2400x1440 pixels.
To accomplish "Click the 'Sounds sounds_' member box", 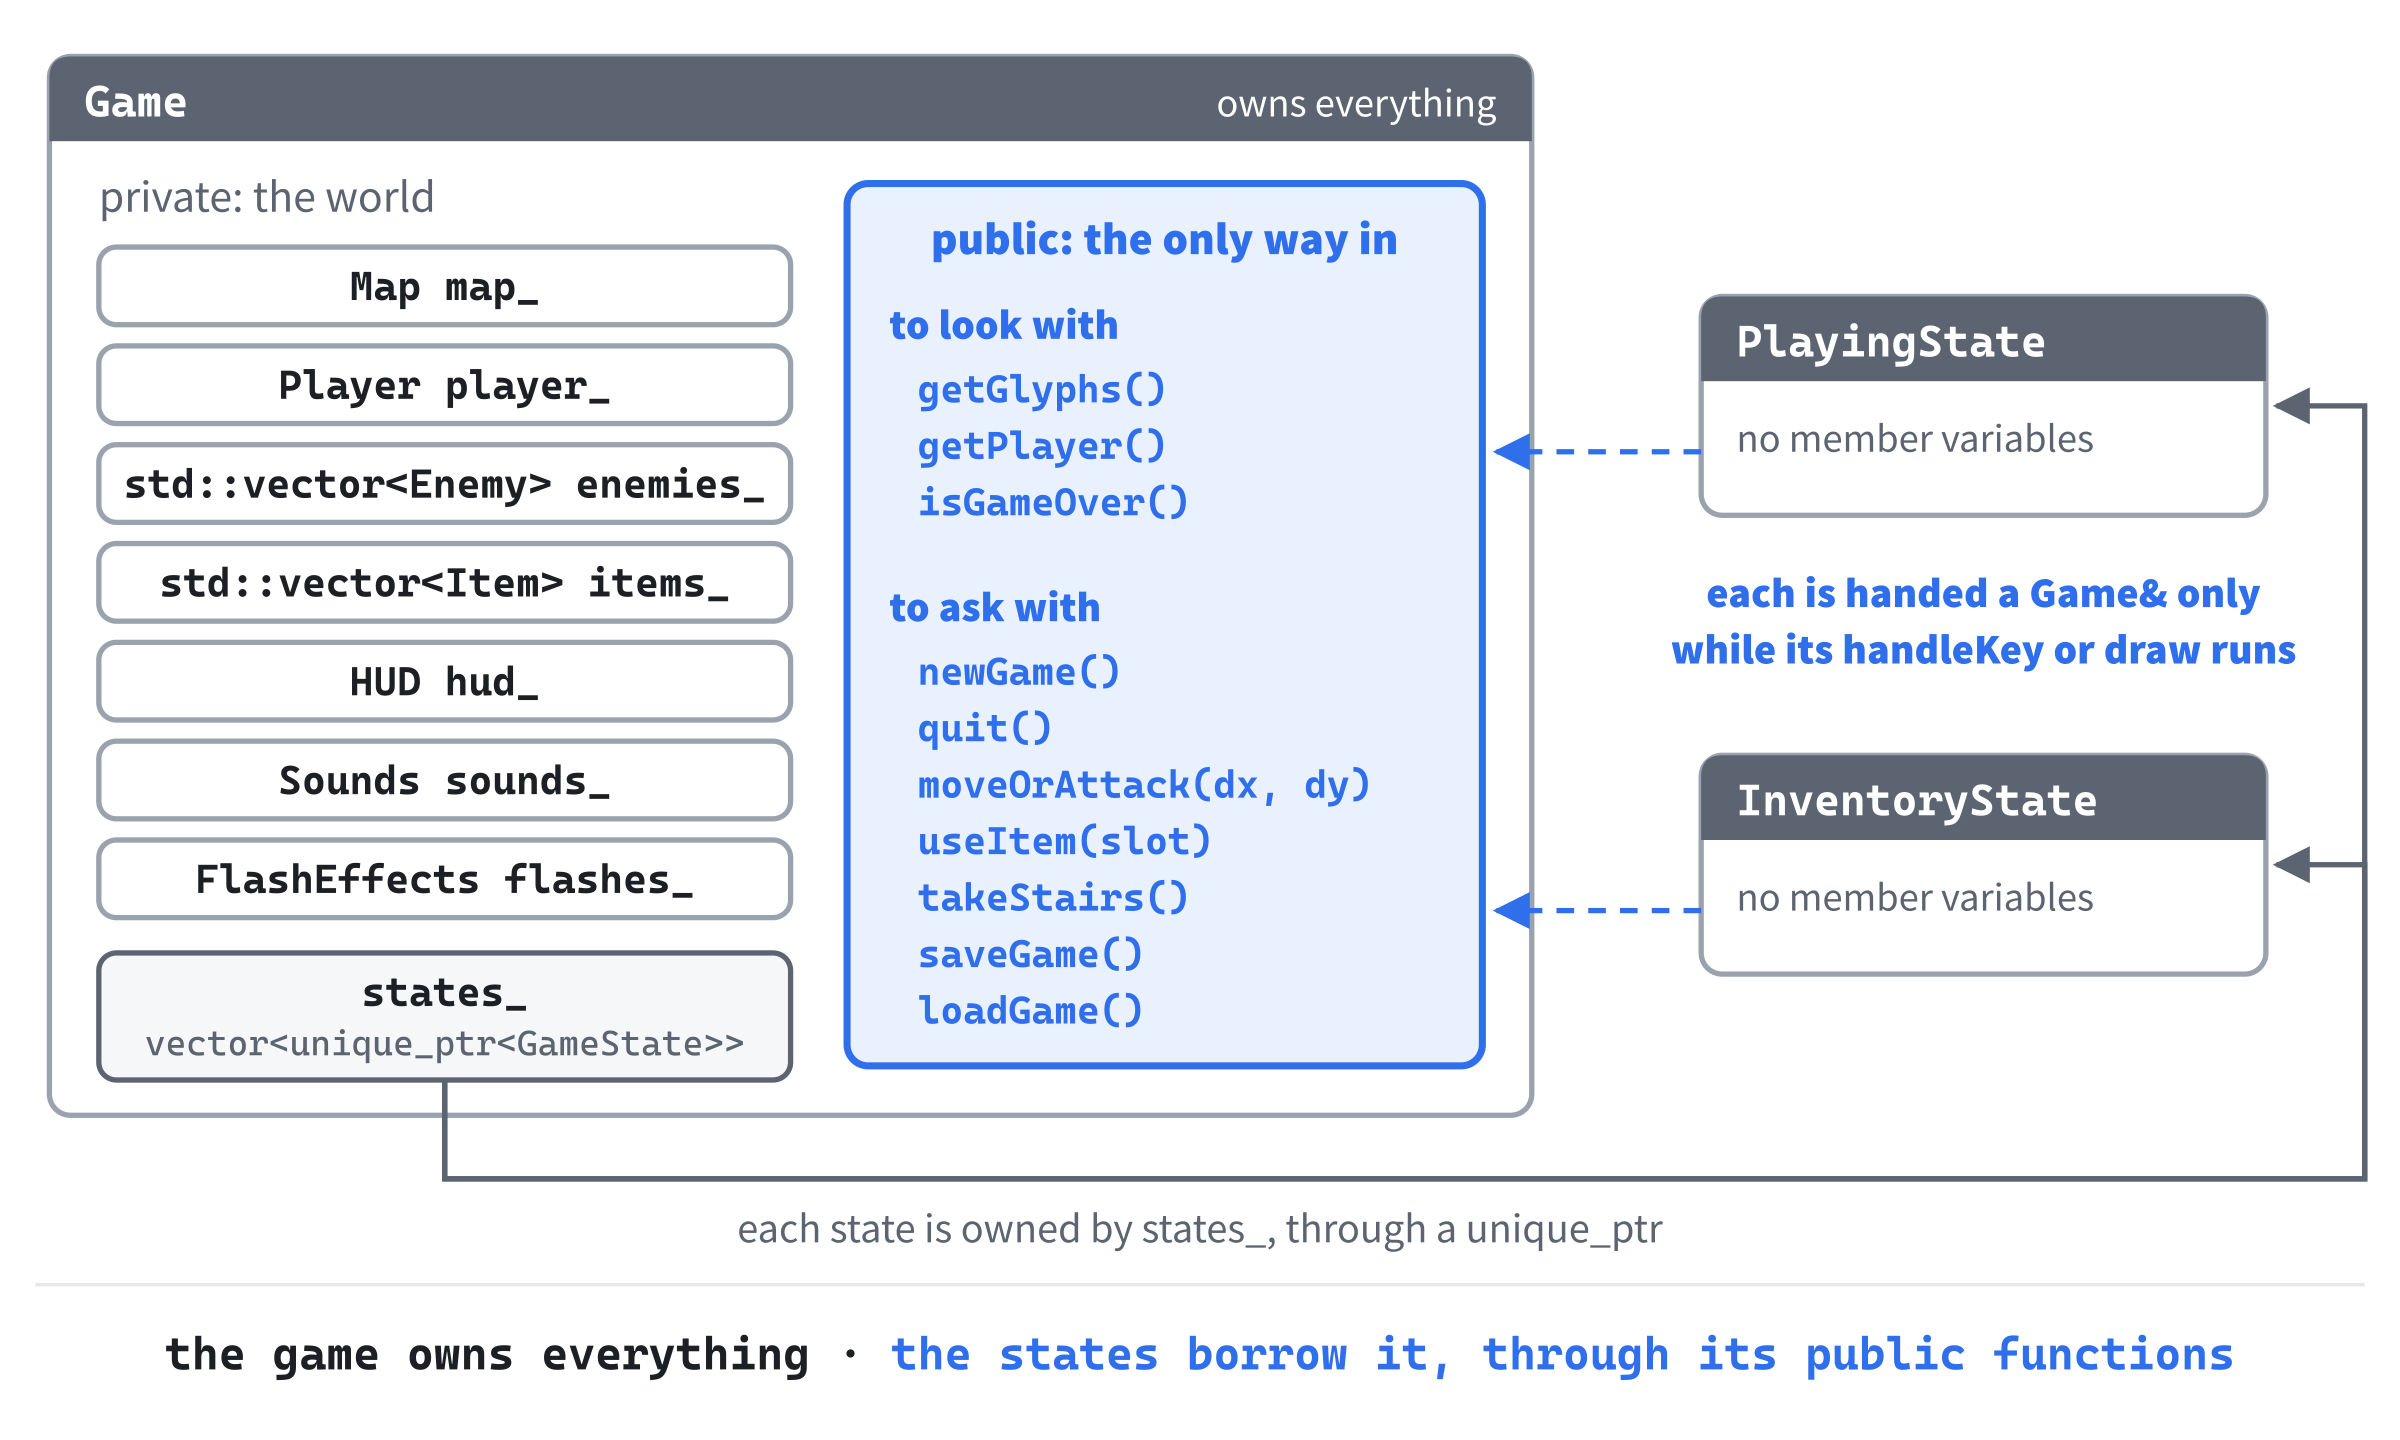I will click(444, 781).
